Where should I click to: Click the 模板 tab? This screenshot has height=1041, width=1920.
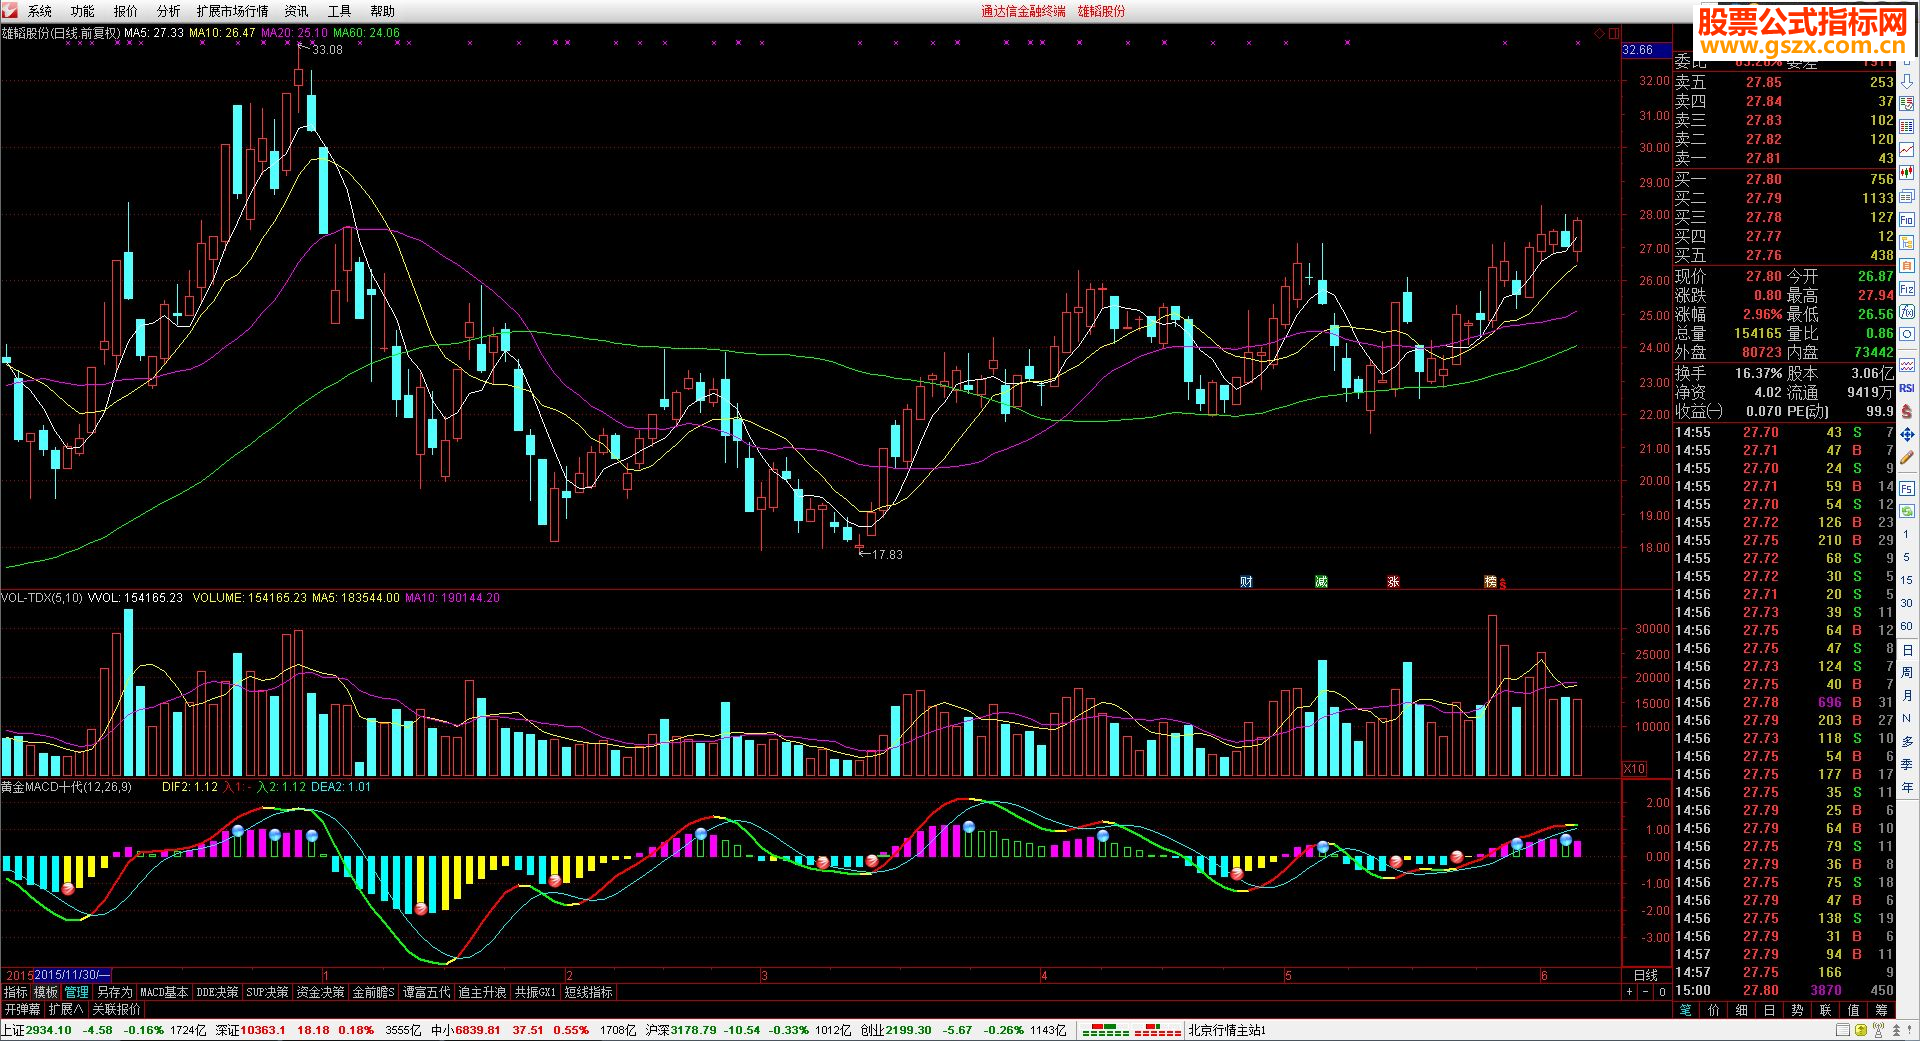point(46,992)
